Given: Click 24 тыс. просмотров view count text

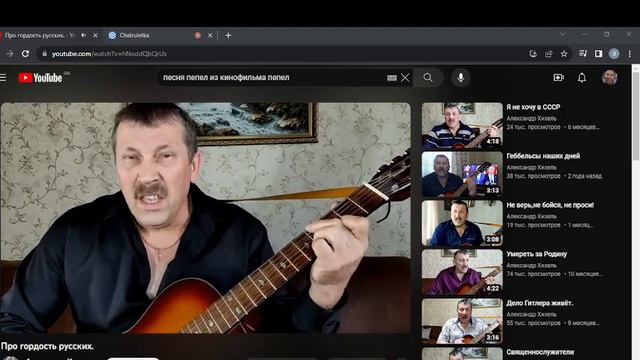Looking at the screenshot, I should [x=533, y=127].
